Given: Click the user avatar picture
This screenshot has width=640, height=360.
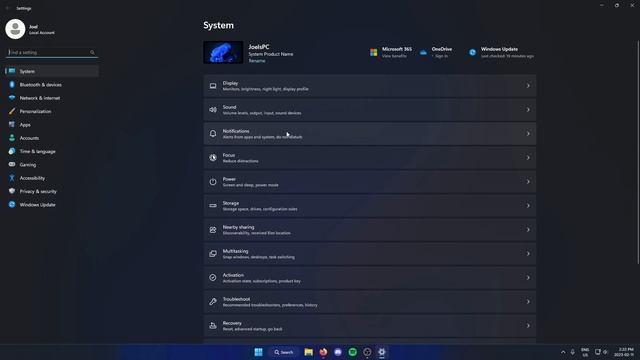Looking at the screenshot, I should pos(15,29).
